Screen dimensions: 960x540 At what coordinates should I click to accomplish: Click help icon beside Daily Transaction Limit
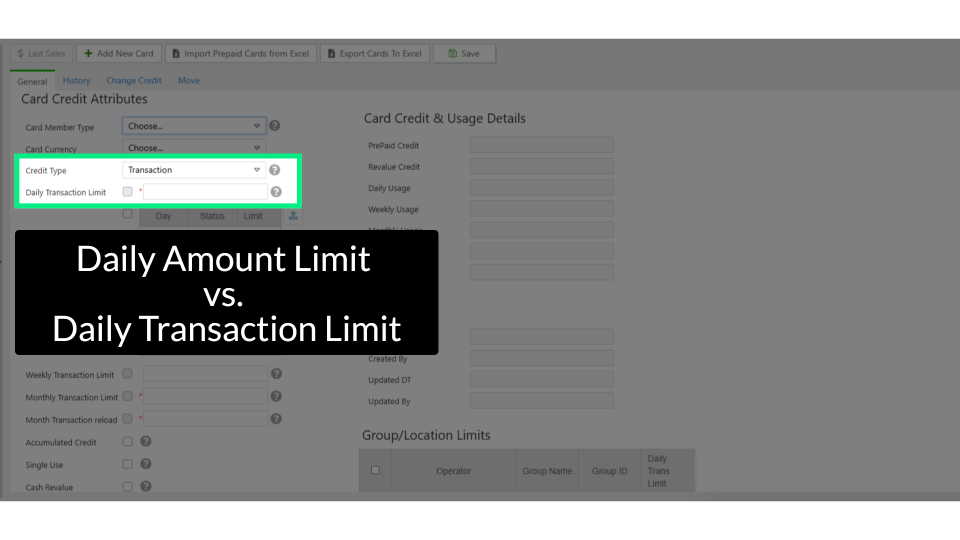click(276, 192)
